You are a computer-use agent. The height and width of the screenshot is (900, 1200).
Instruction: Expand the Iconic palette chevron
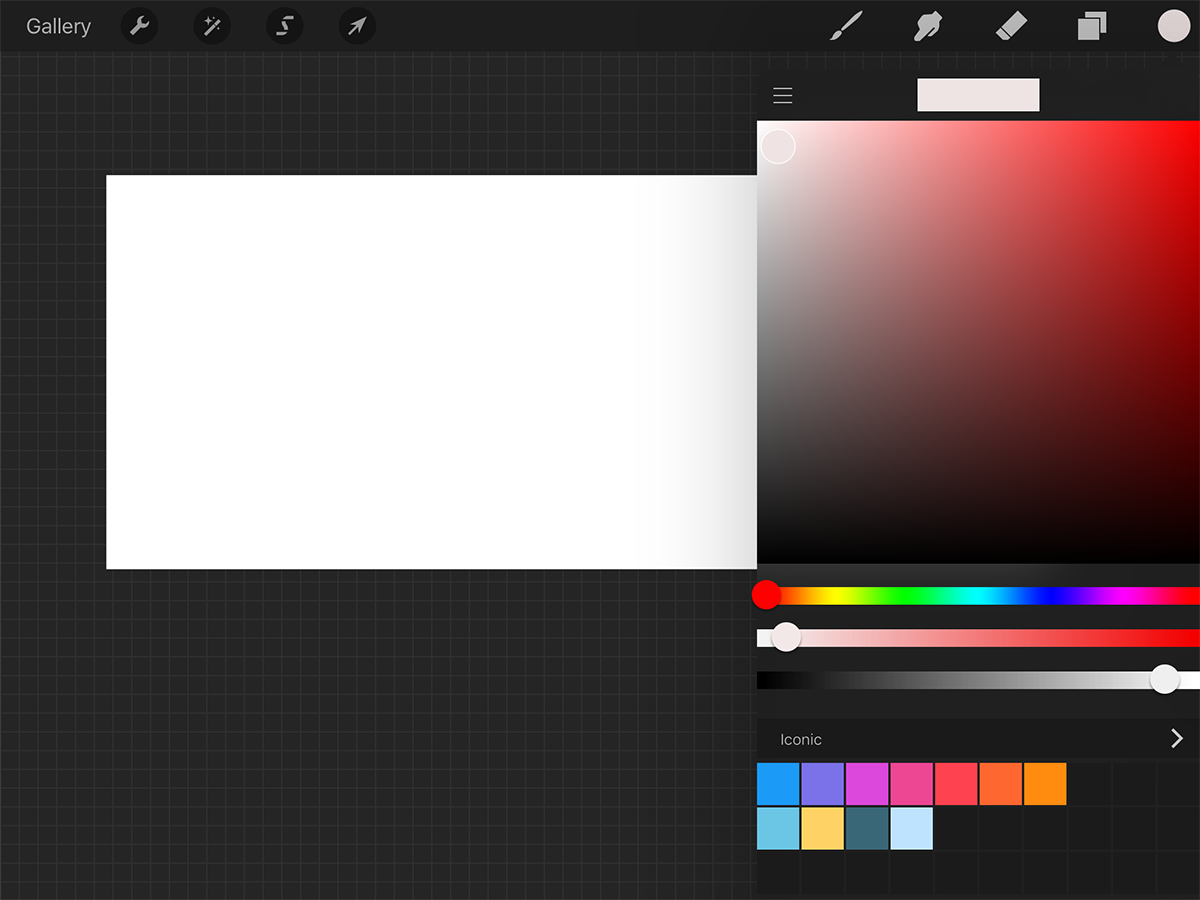coord(1176,739)
